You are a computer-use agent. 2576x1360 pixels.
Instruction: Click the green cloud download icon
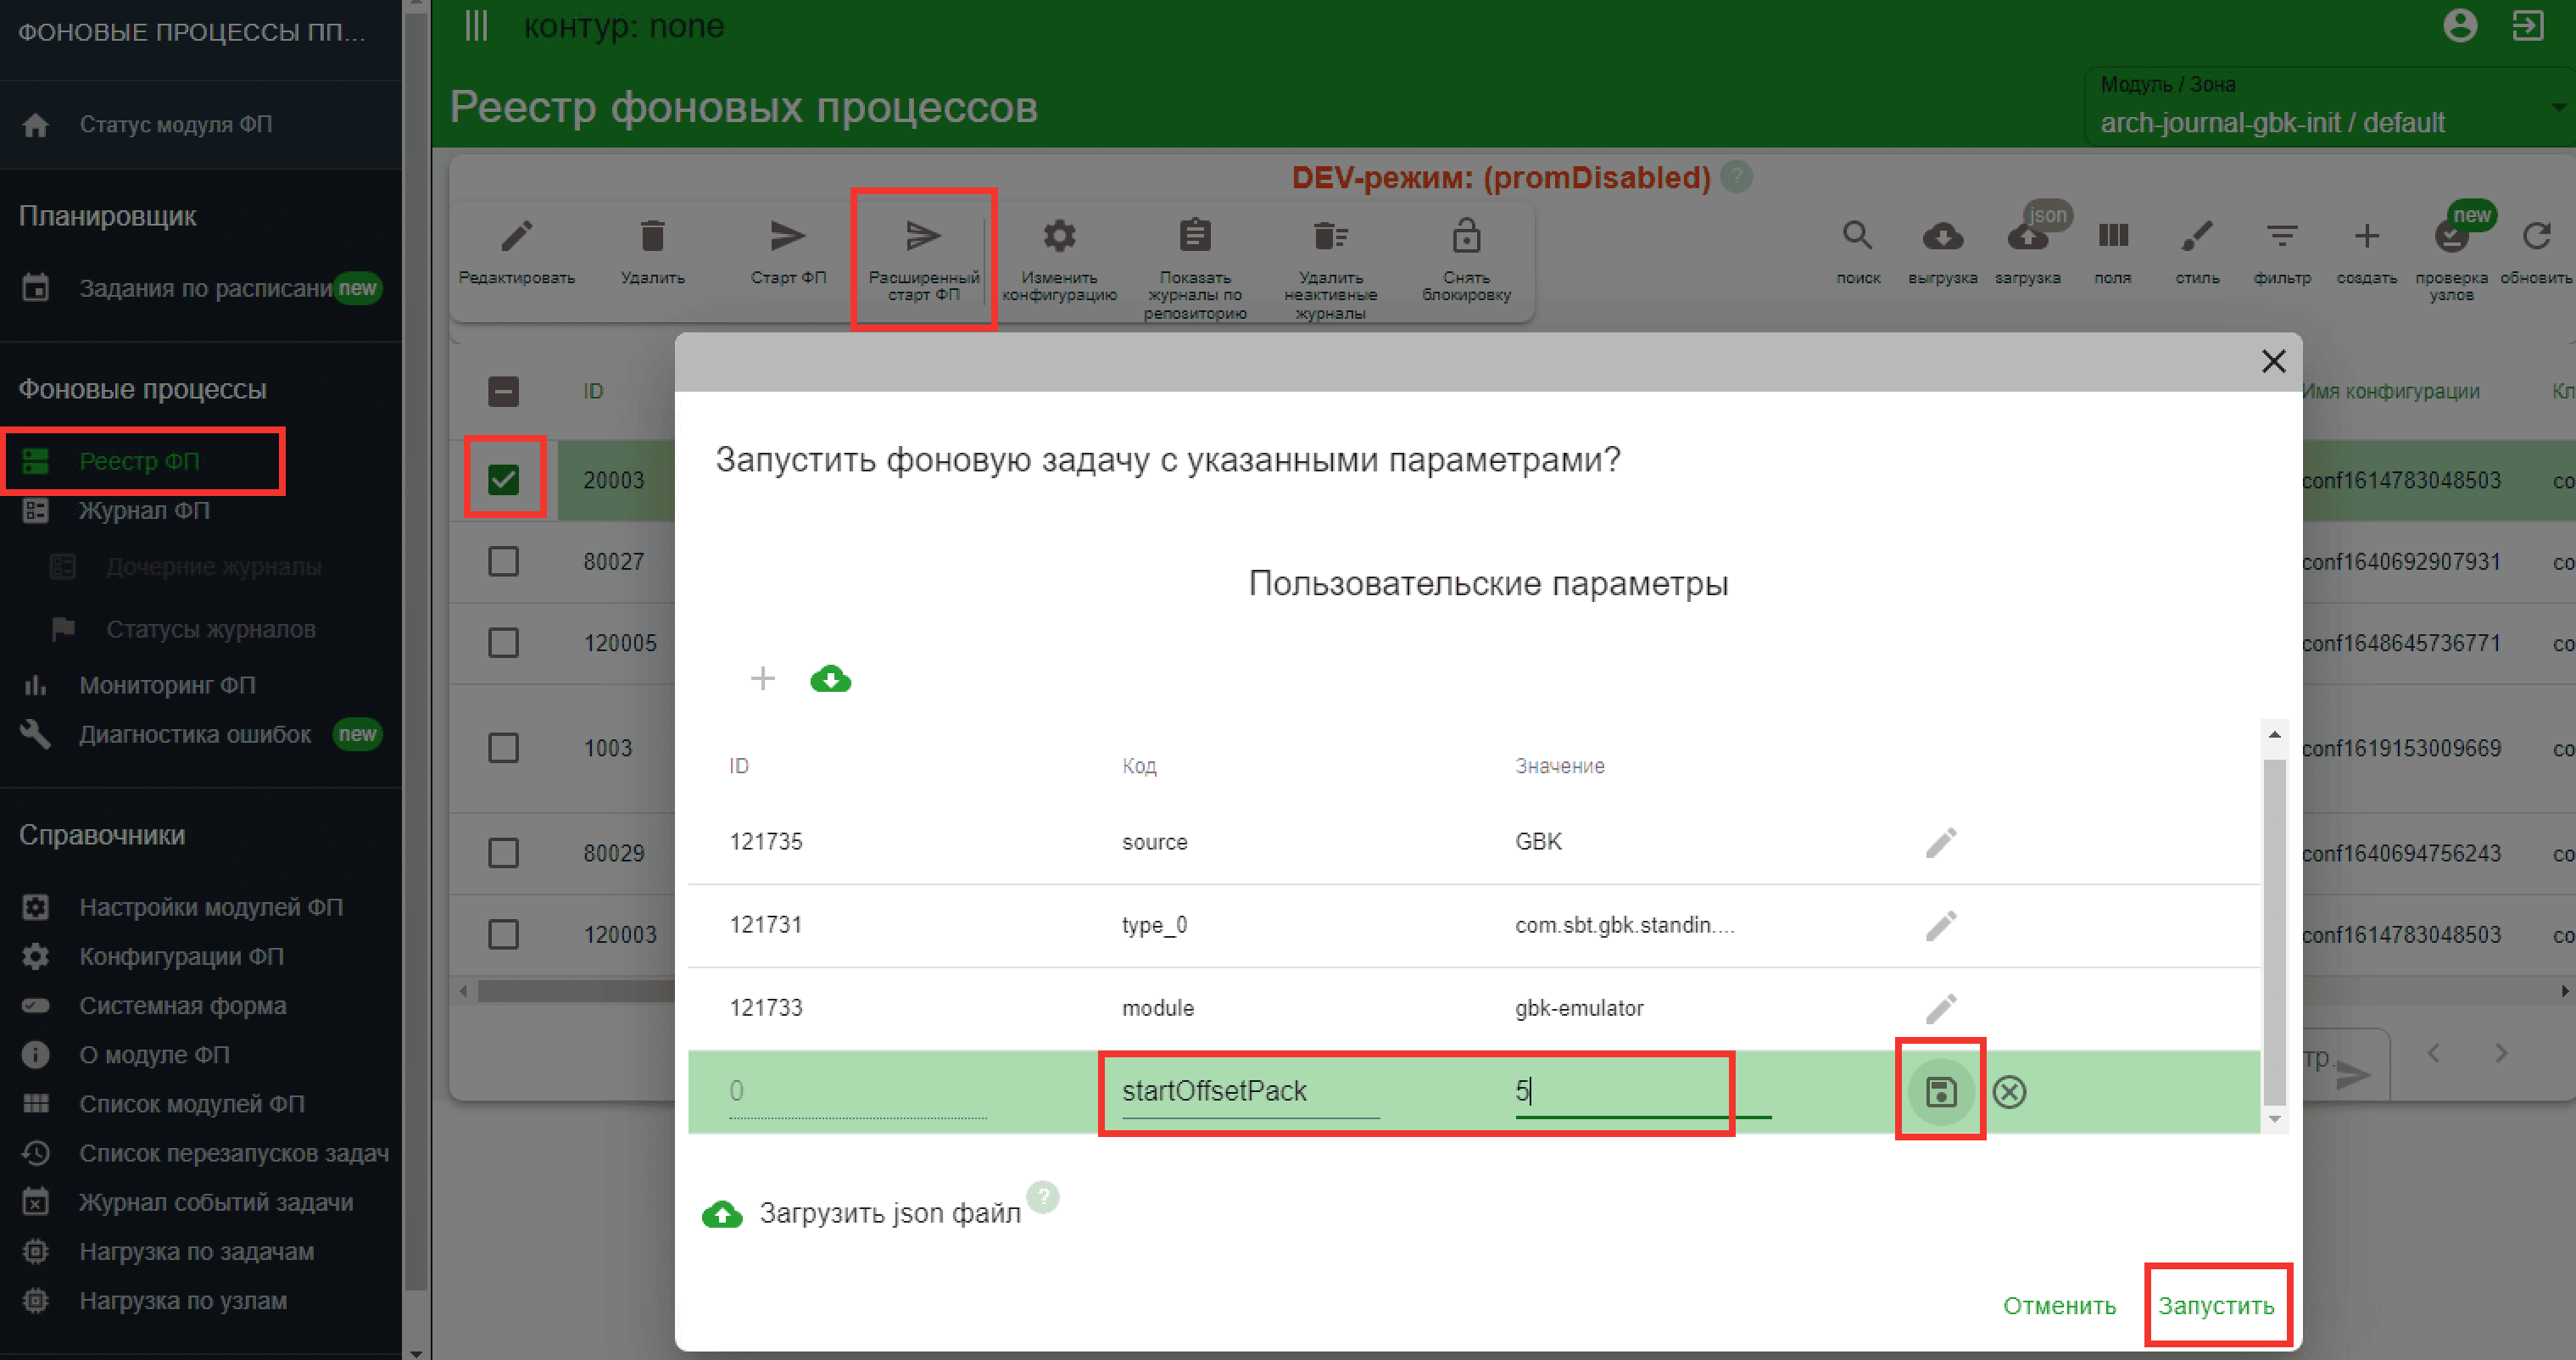830,679
